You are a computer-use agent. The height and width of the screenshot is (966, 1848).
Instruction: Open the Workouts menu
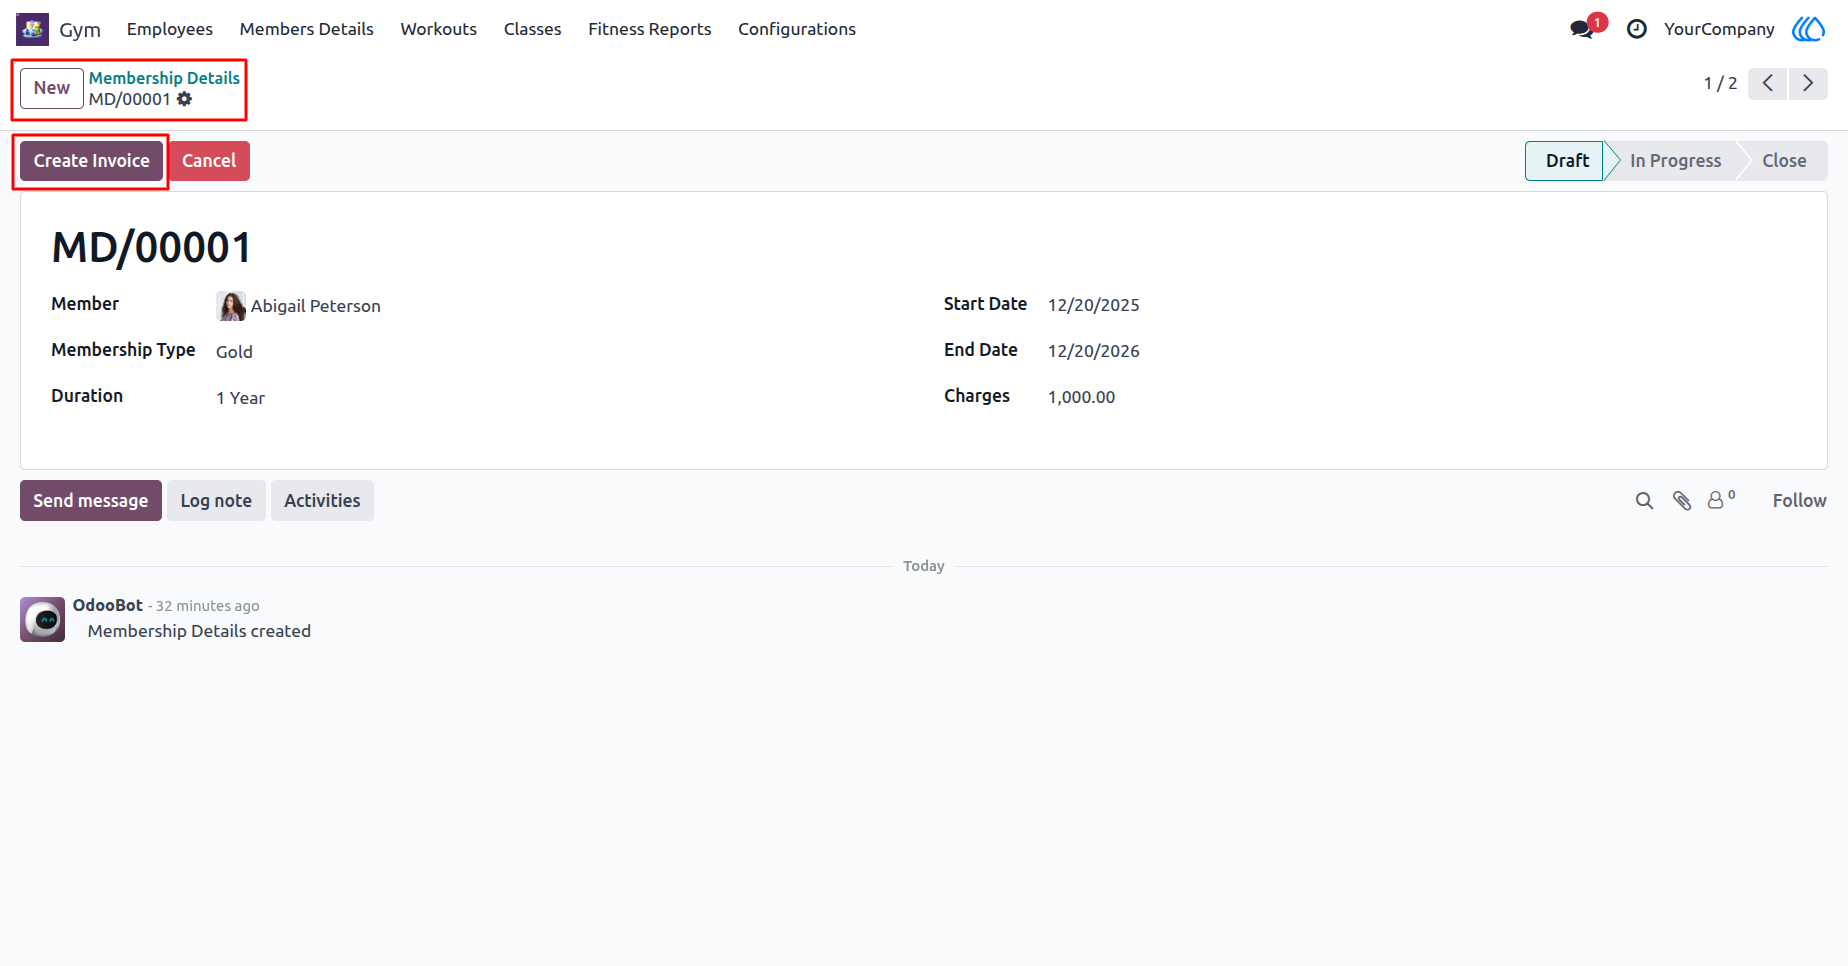point(439,29)
